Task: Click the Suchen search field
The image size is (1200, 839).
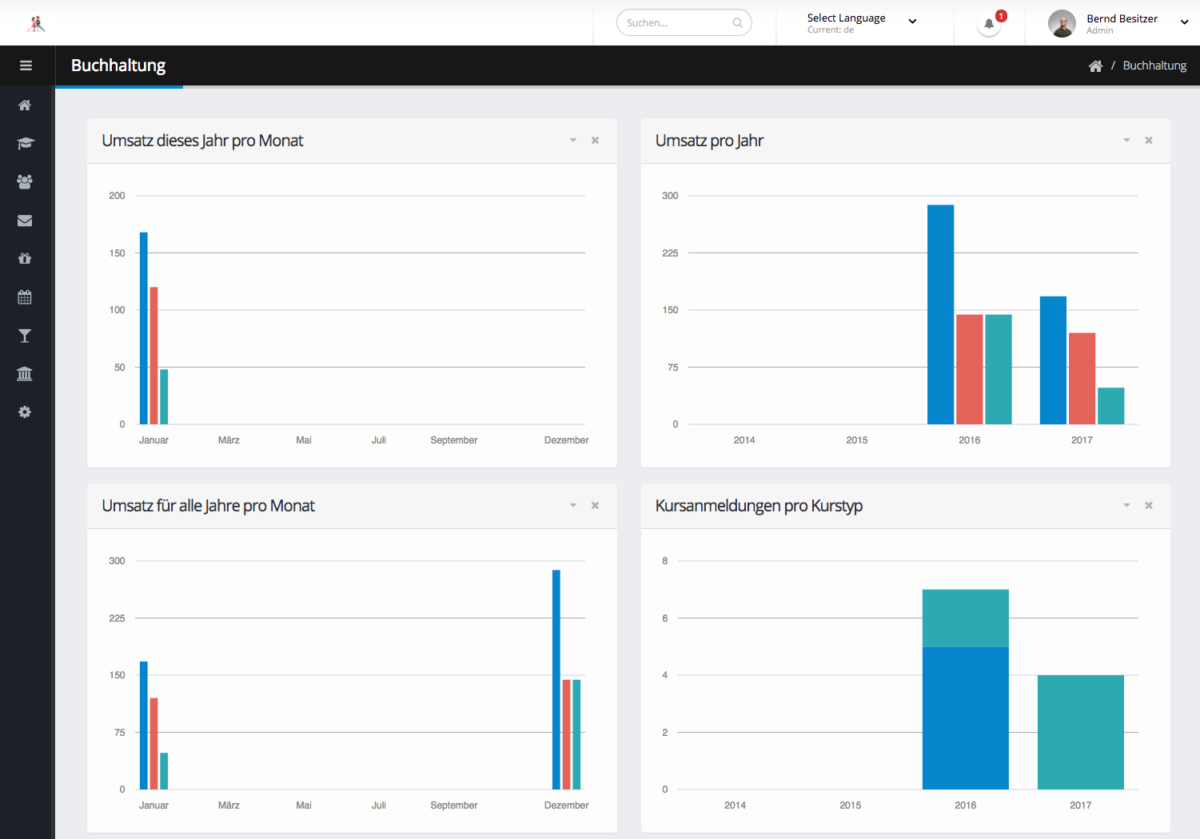Action: point(684,22)
